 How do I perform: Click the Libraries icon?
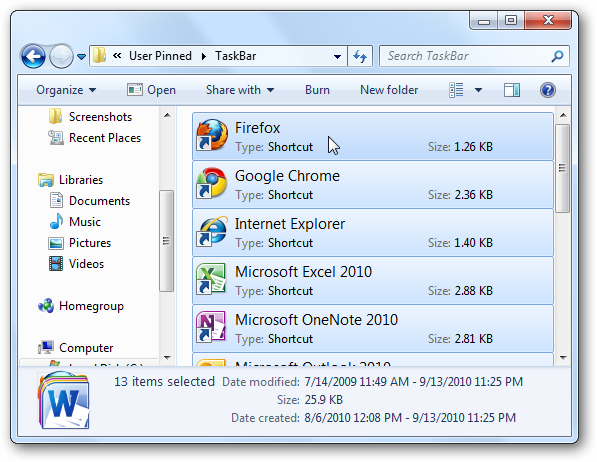46,180
